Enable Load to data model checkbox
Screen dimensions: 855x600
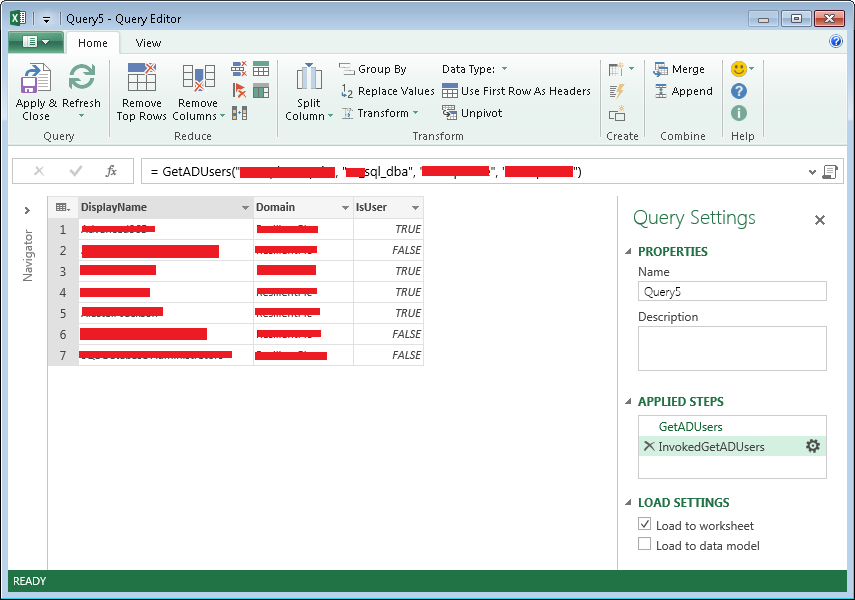pos(645,545)
